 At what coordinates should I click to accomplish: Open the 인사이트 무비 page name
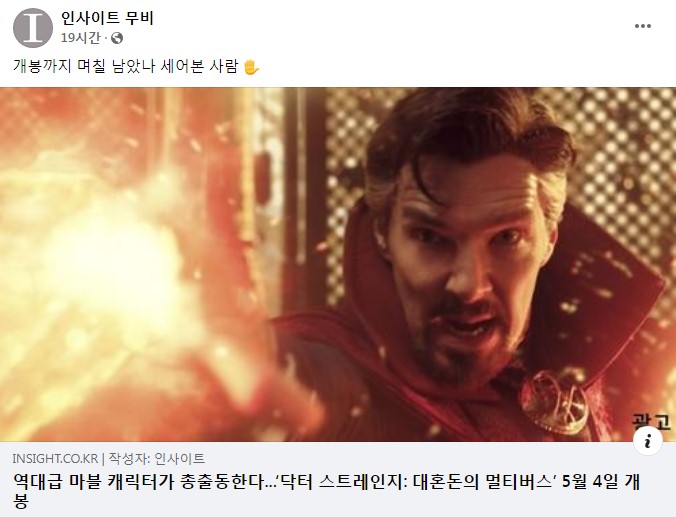[x=107, y=18]
